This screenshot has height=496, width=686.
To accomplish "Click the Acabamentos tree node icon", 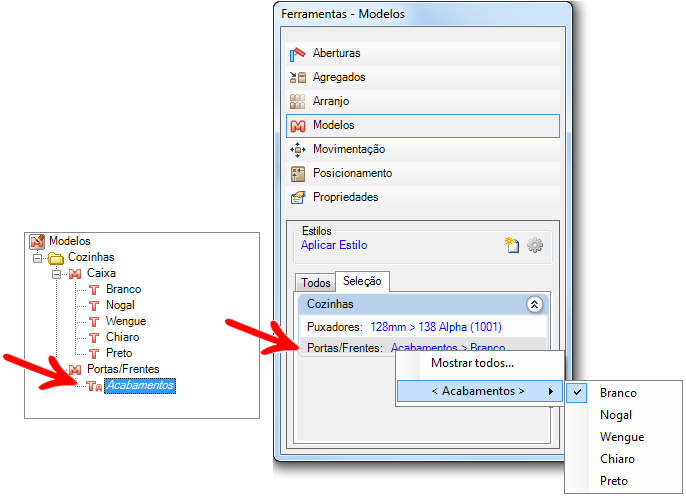I will click(x=94, y=386).
